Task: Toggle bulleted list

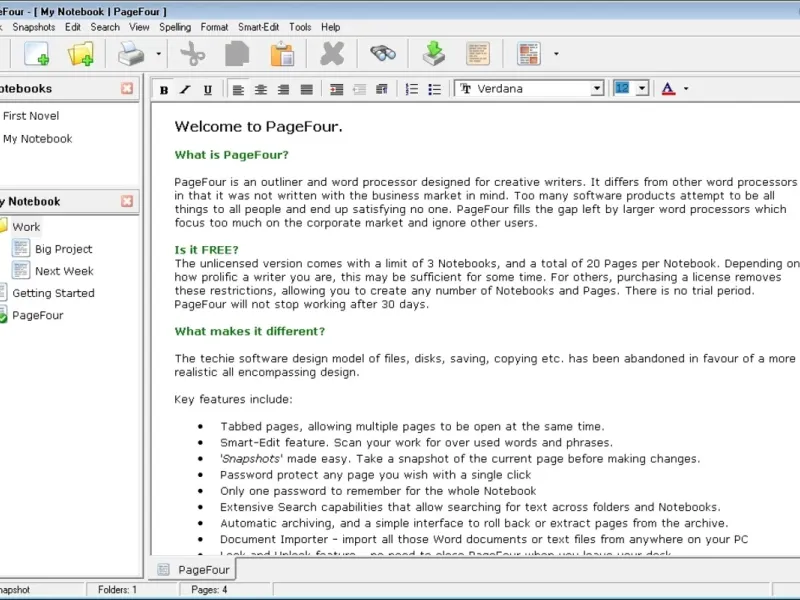Action: [x=434, y=90]
